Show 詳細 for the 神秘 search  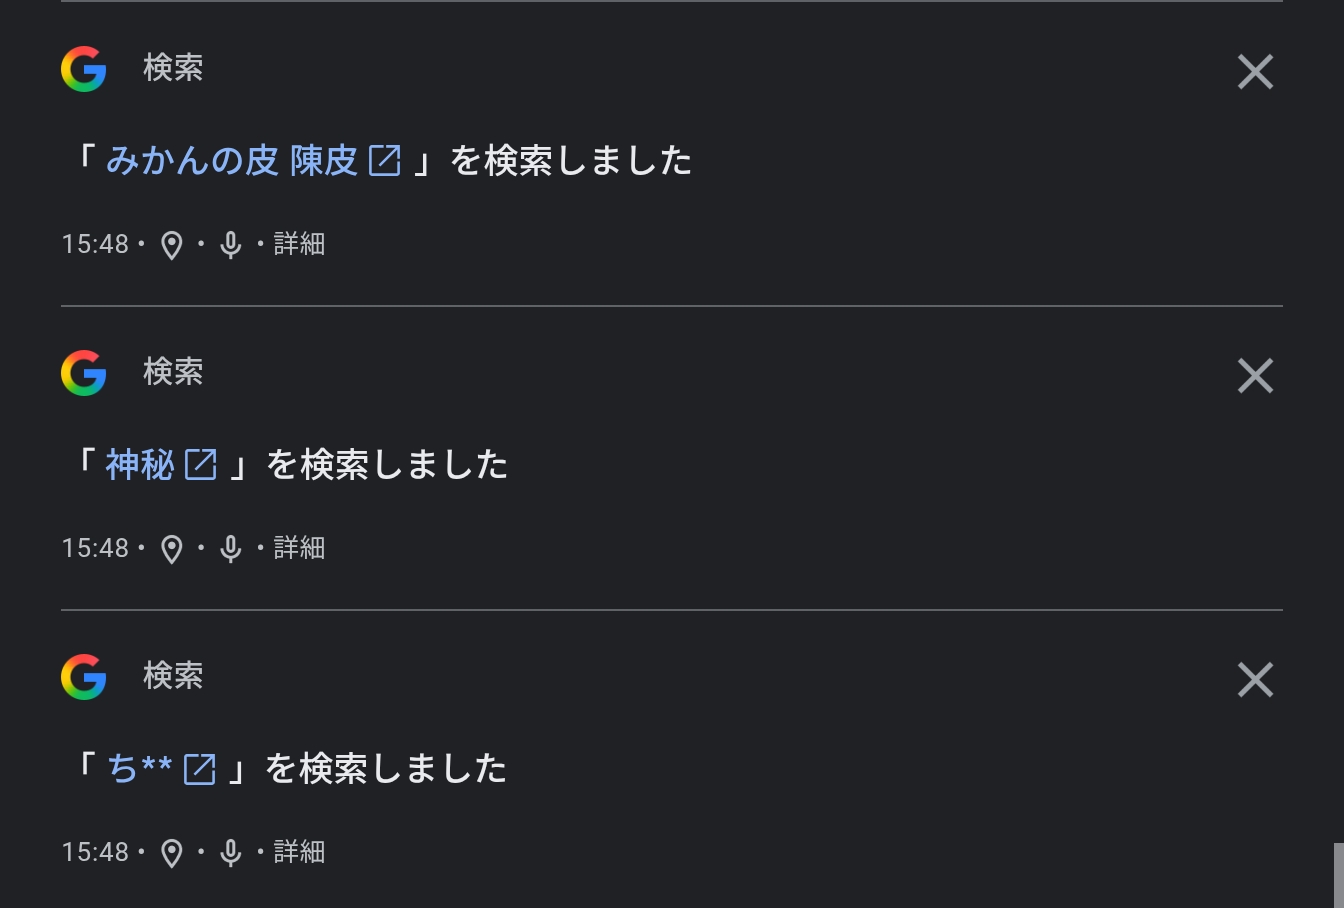click(299, 548)
